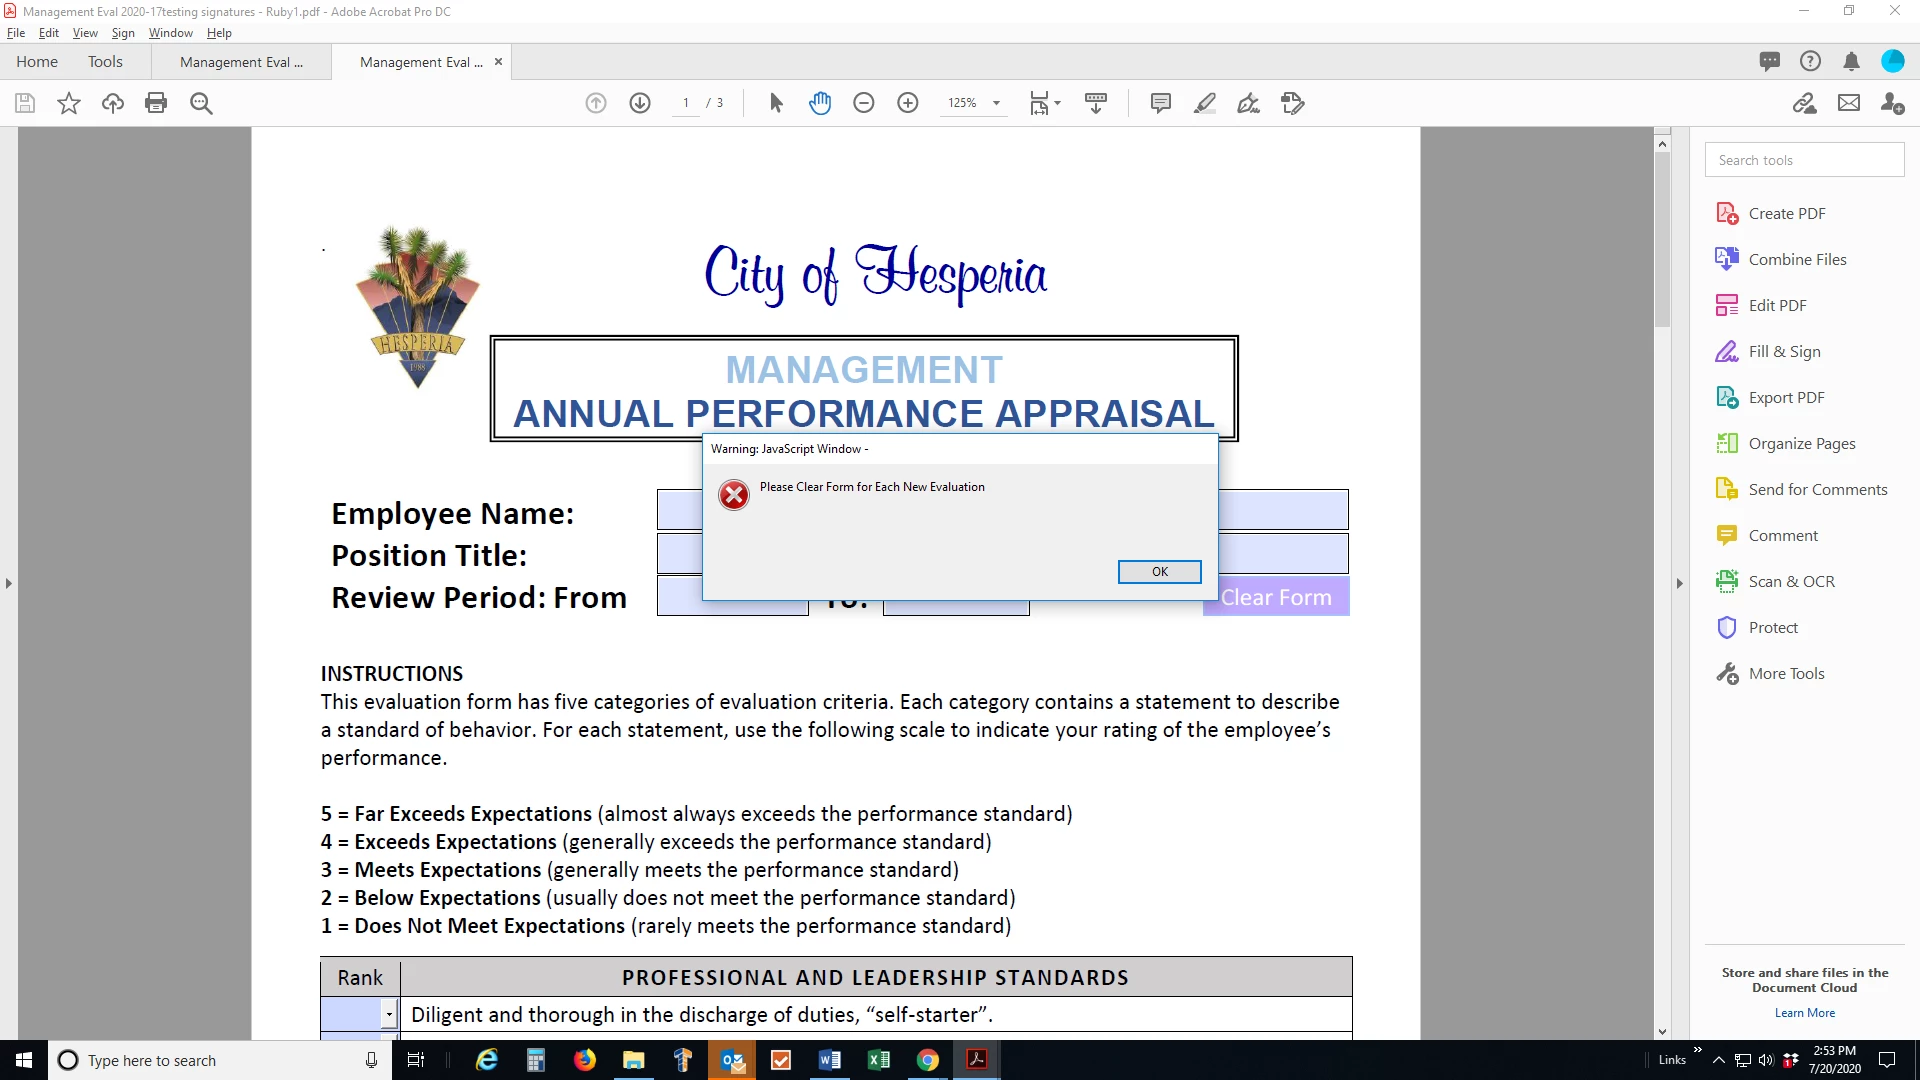This screenshot has width=1920, height=1080.
Task: Open the Rank dropdown in first row
Action: 389,1015
